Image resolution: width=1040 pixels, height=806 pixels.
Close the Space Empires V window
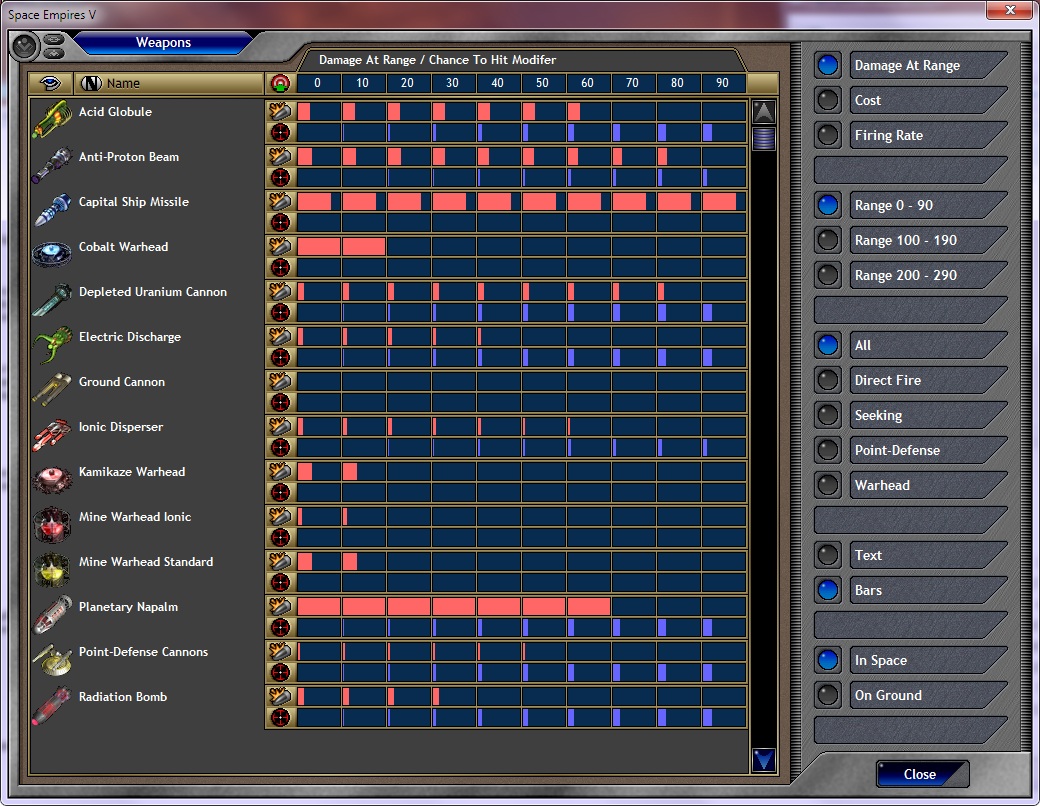click(1009, 10)
